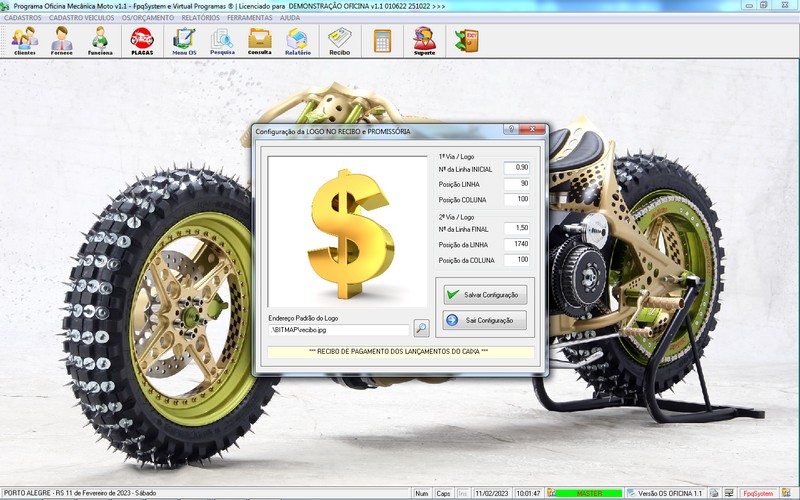Click the icon left of MASTER indicator

[x=551, y=493]
